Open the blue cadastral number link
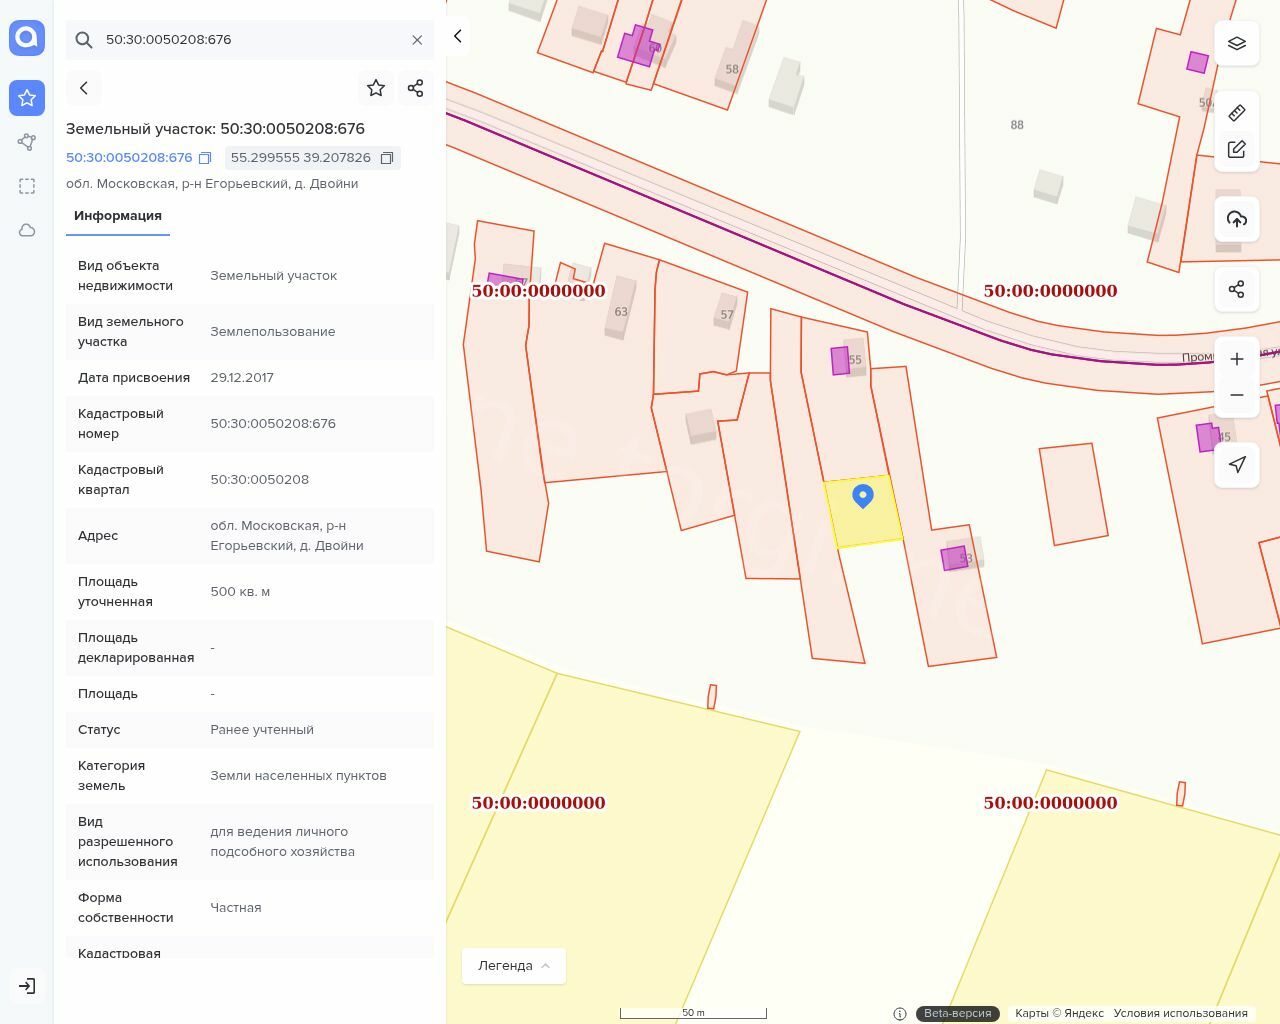The width and height of the screenshot is (1280, 1024). click(x=129, y=158)
